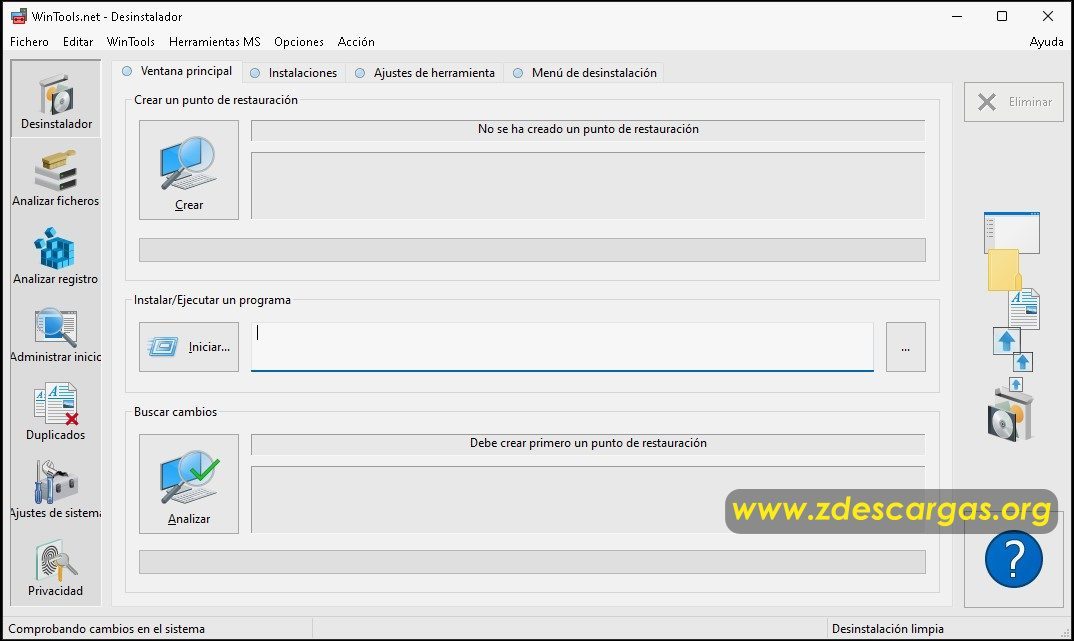1074x641 pixels.
Task: Click the changes results text area
Action: pos(588,500)
